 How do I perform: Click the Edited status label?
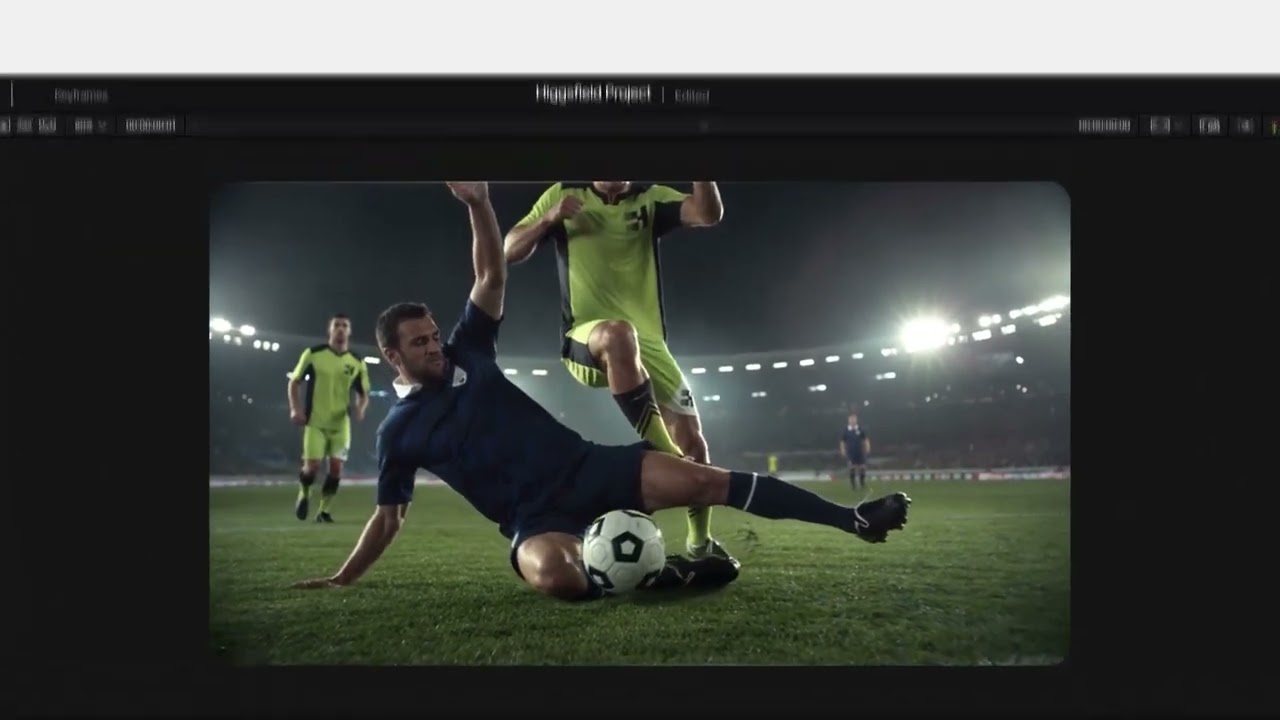click(x=691, y=96)
